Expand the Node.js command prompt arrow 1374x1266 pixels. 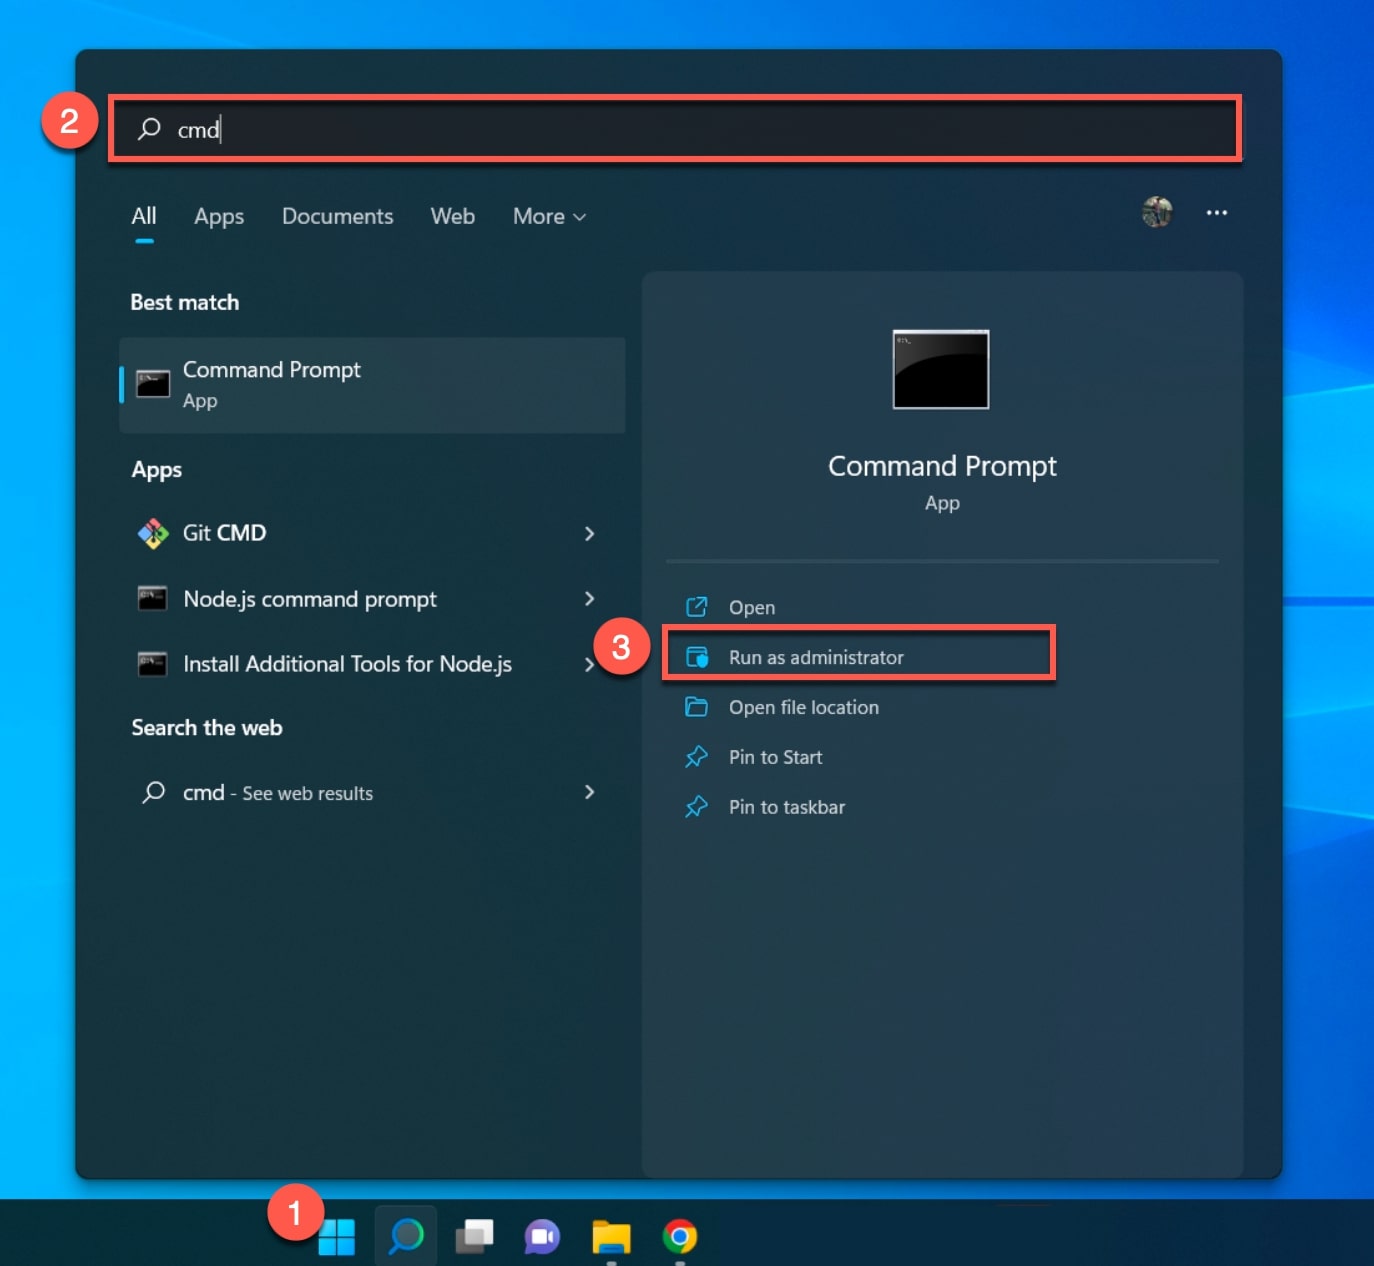coord(589,599)
